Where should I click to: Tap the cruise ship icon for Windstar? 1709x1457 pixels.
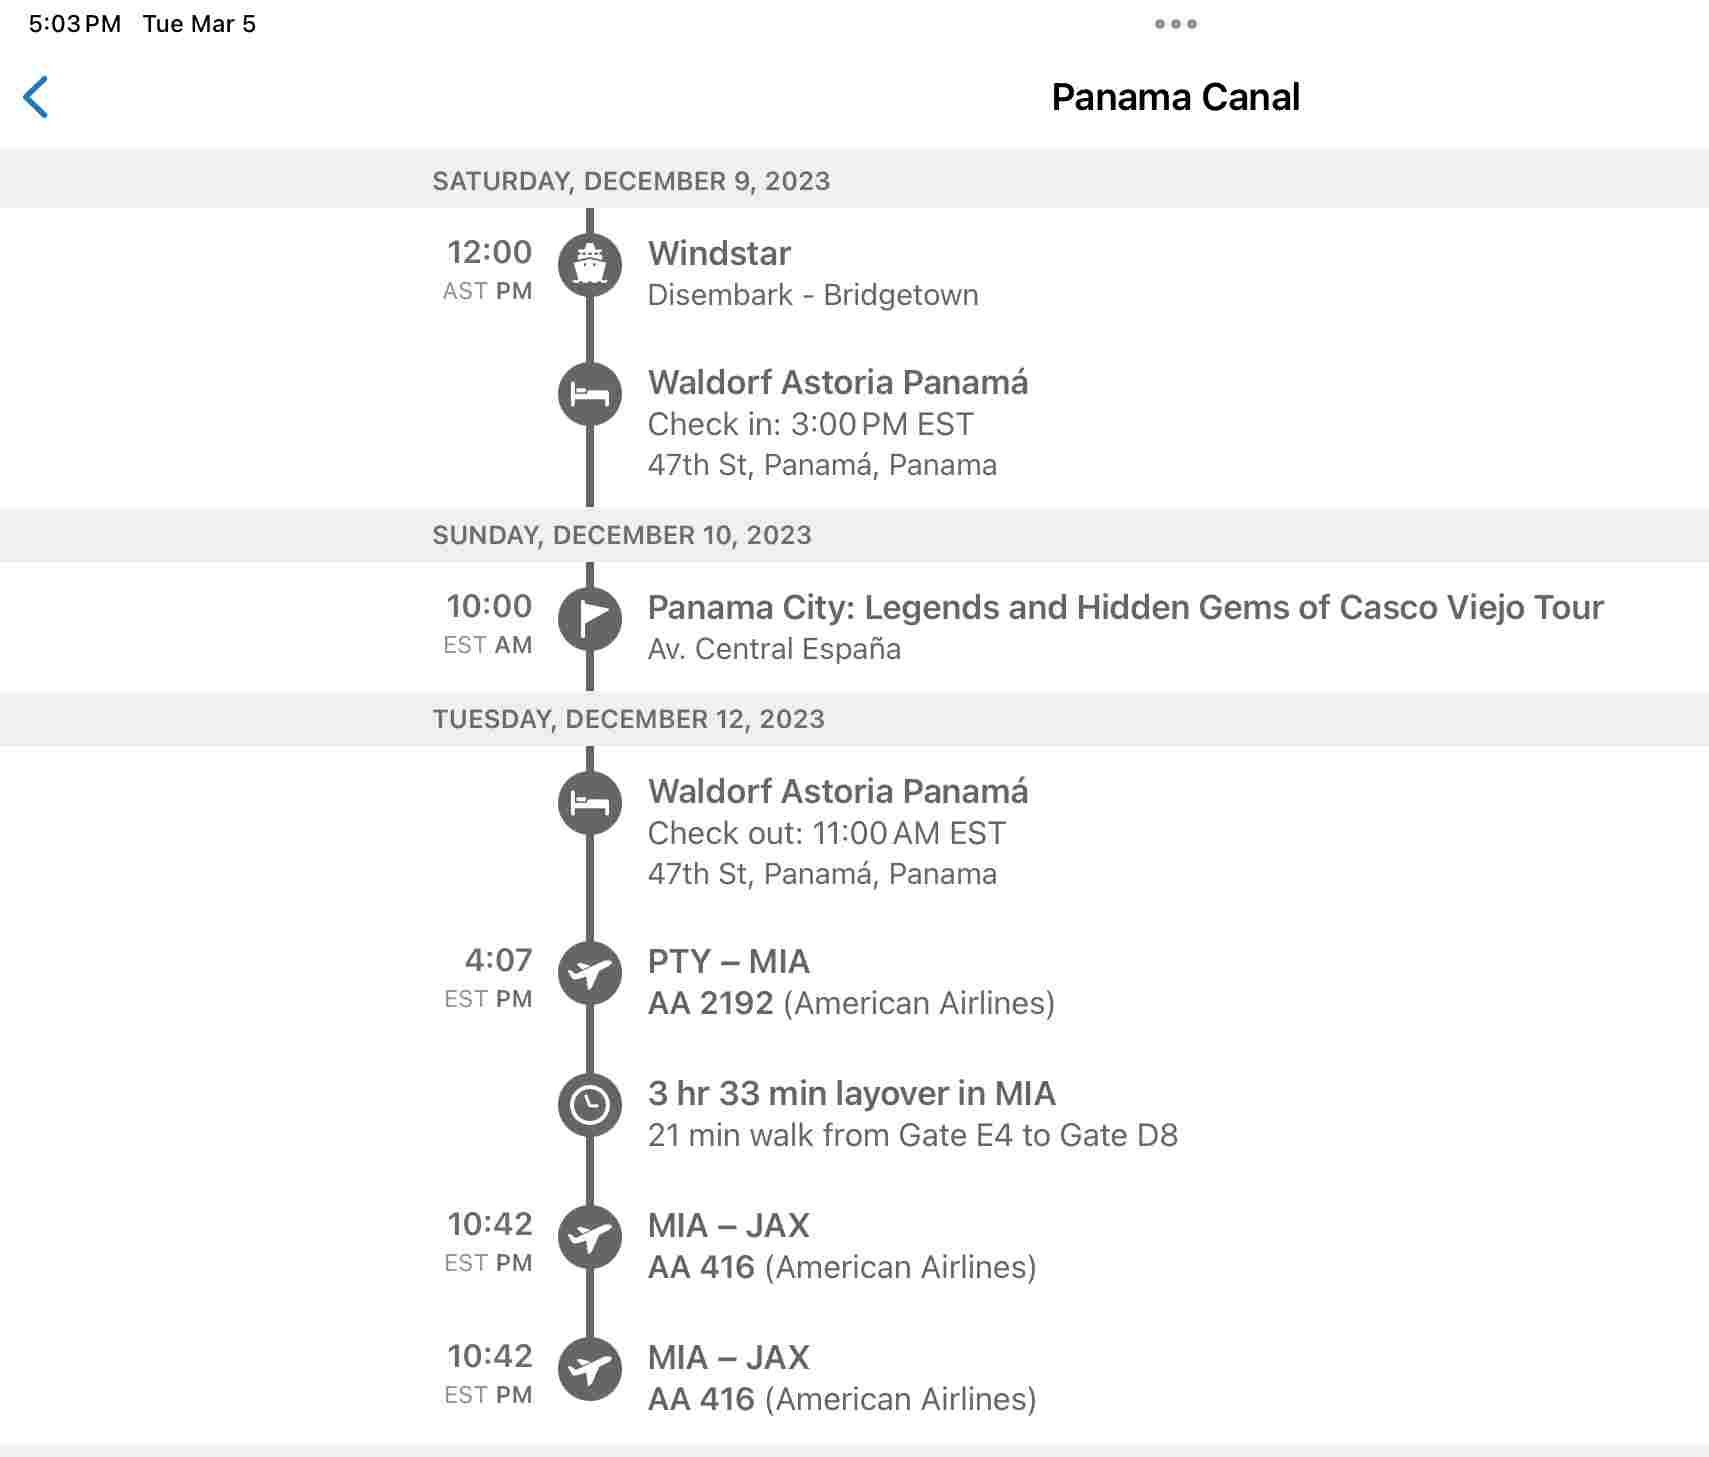tap(592, 266)
